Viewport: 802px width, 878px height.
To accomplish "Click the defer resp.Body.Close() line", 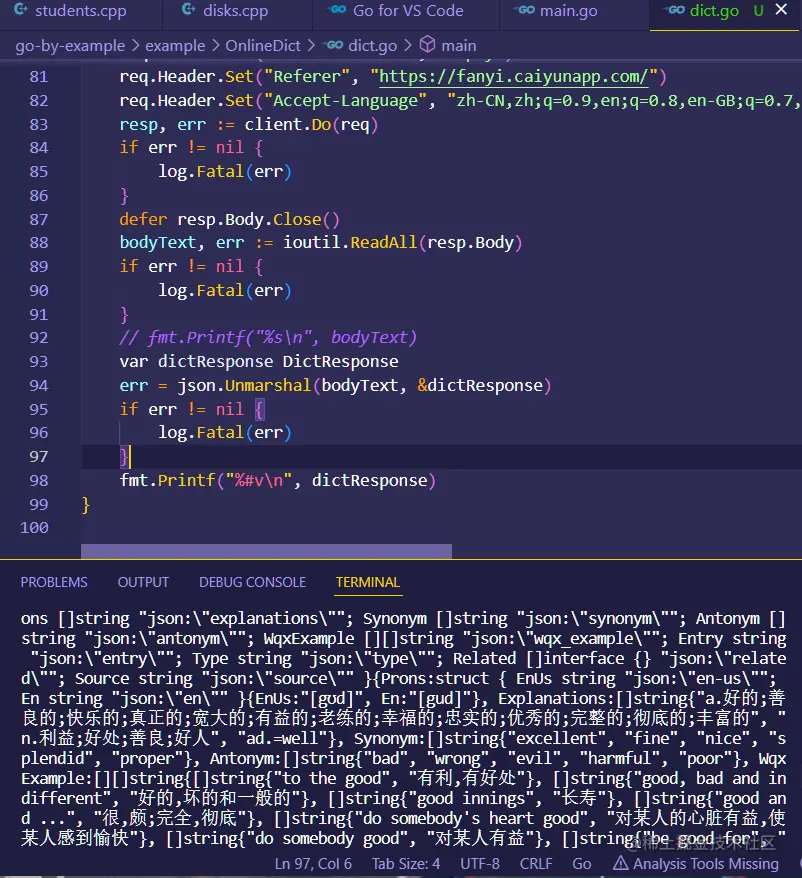I will (x=230, y=220).
